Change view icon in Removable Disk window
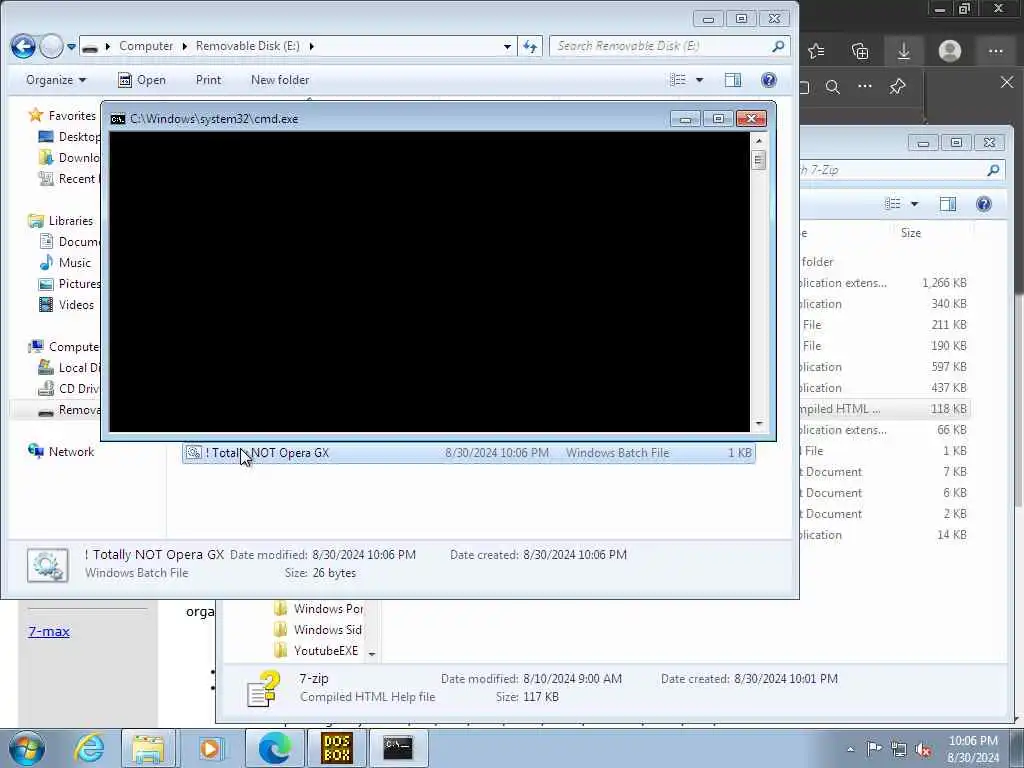 coord(679,80)
